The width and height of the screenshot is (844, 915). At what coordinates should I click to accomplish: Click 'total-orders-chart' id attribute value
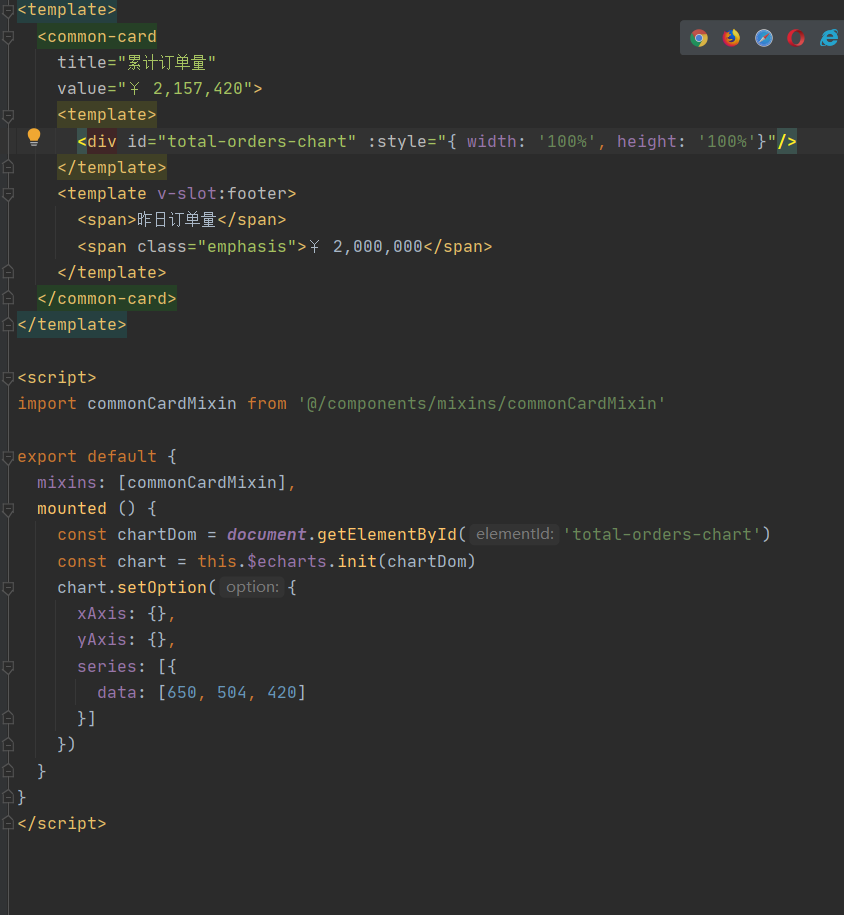click(x=261, y=141)
